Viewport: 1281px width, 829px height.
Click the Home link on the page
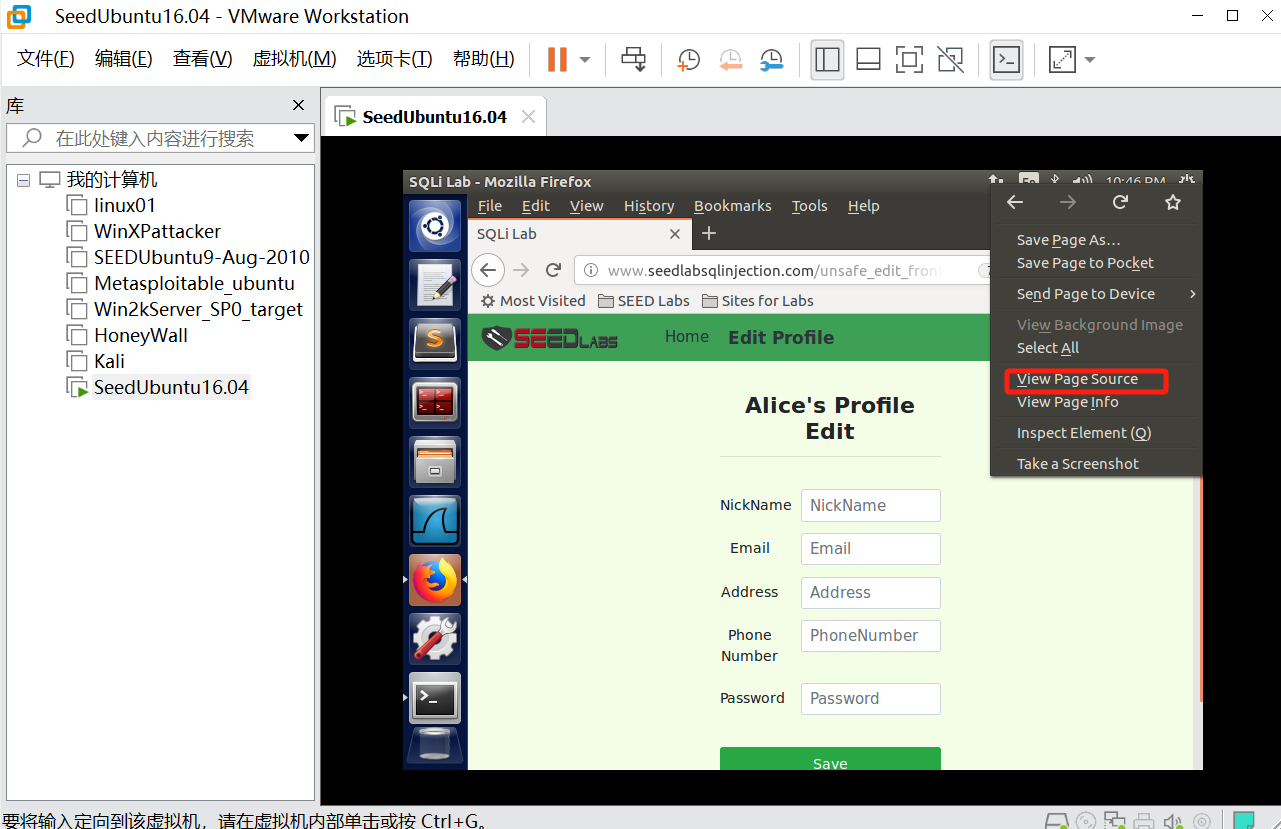tap(687, 337)
